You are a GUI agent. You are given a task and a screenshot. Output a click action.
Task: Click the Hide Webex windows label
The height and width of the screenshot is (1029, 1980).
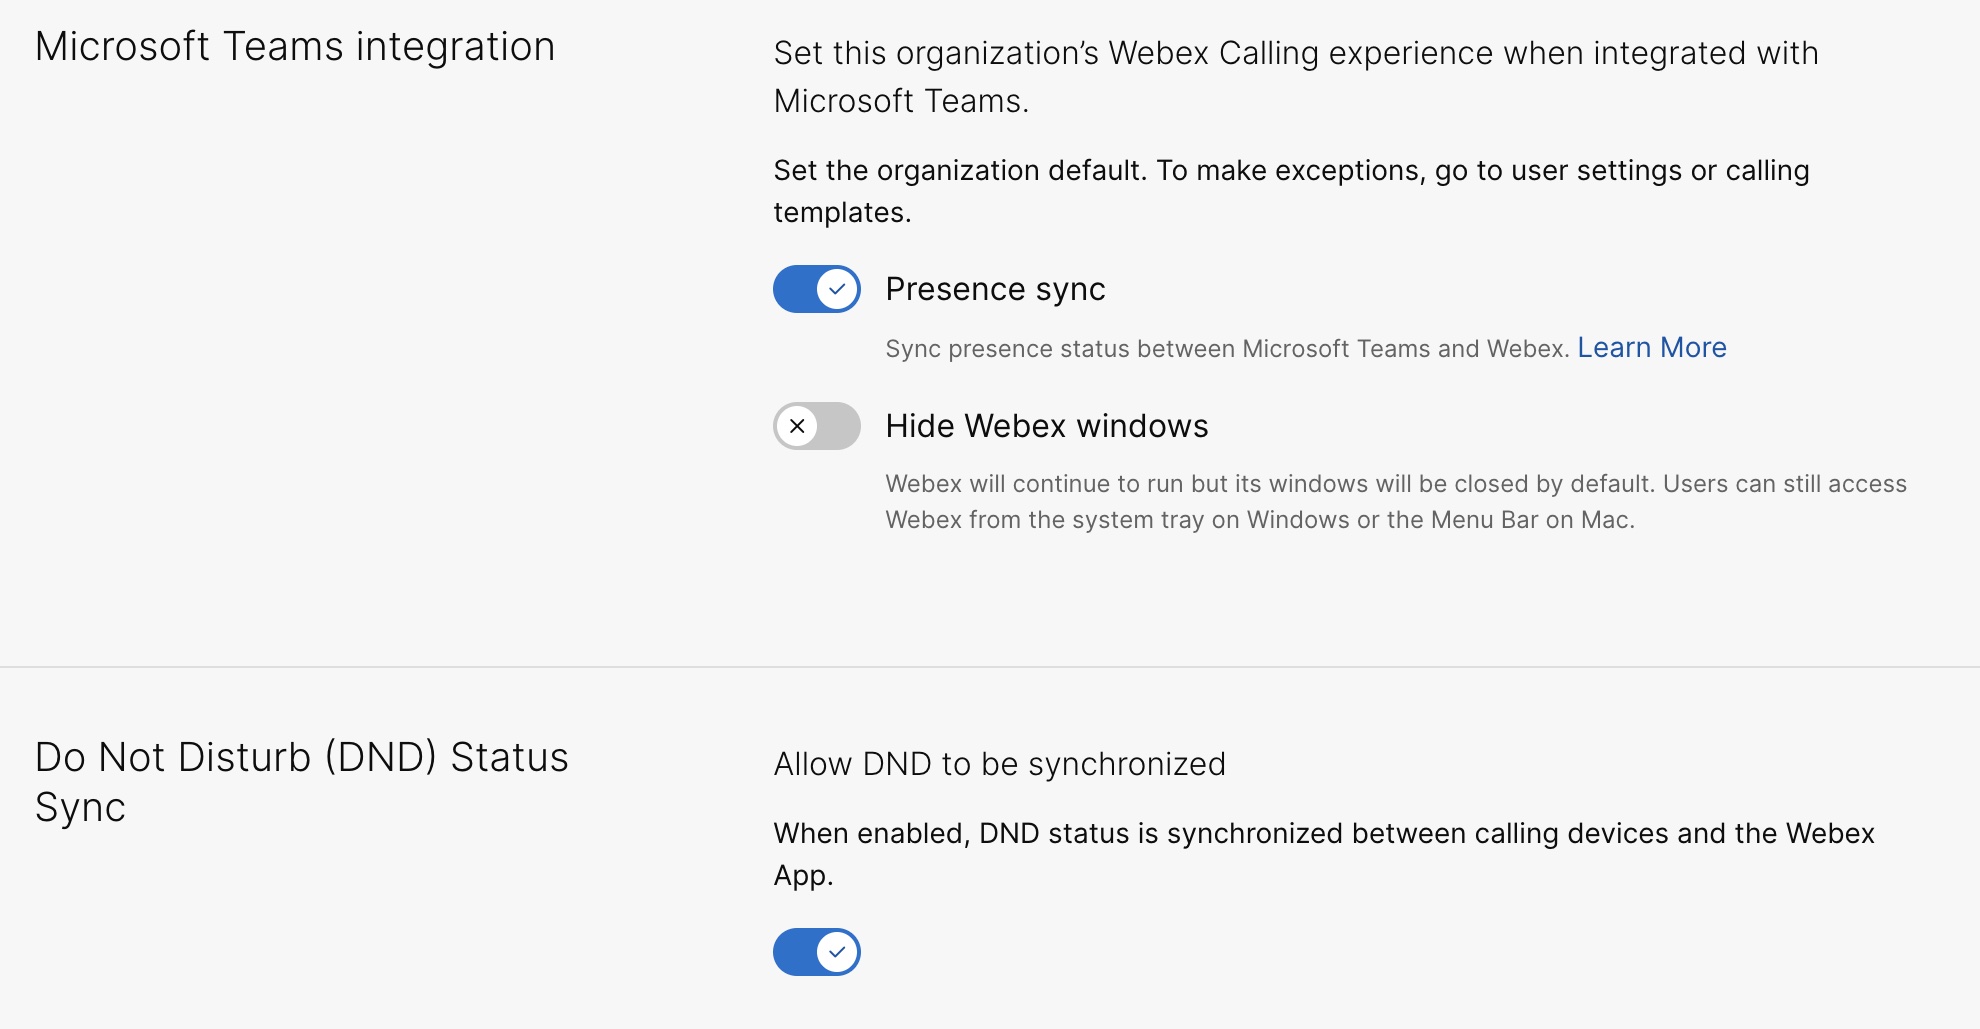1047,426
